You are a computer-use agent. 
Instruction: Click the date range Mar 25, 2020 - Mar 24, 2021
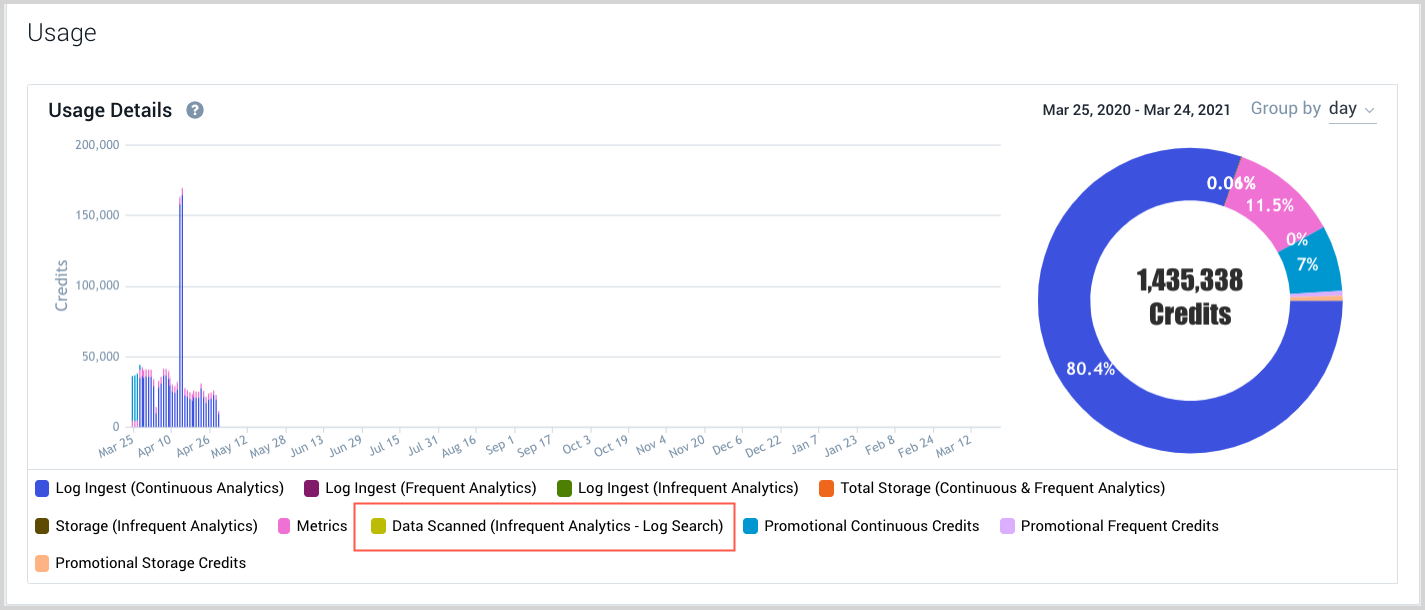coord(1136,110)
